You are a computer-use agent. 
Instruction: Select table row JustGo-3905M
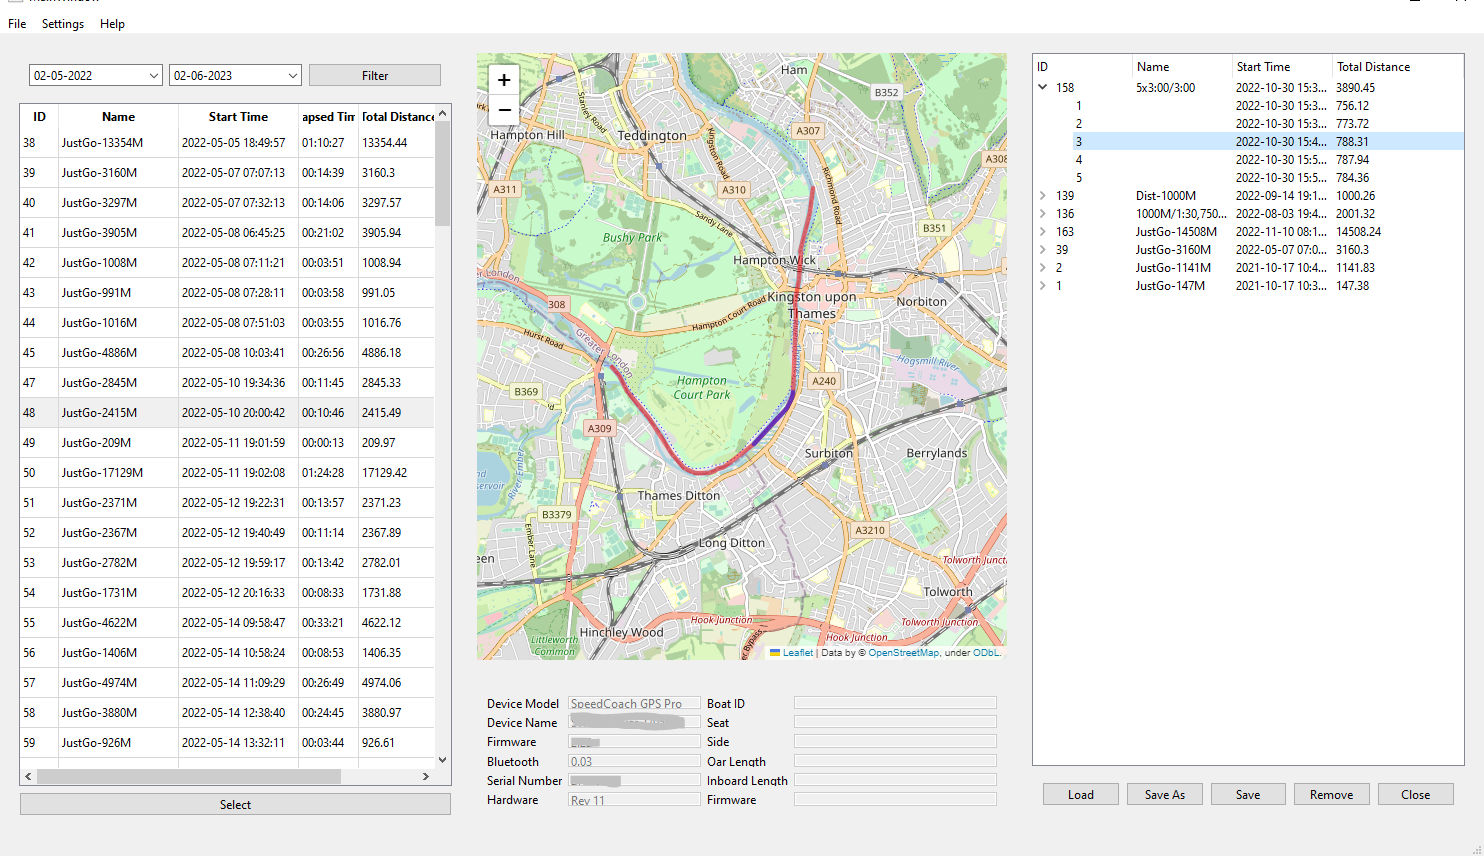pos(227,232)
